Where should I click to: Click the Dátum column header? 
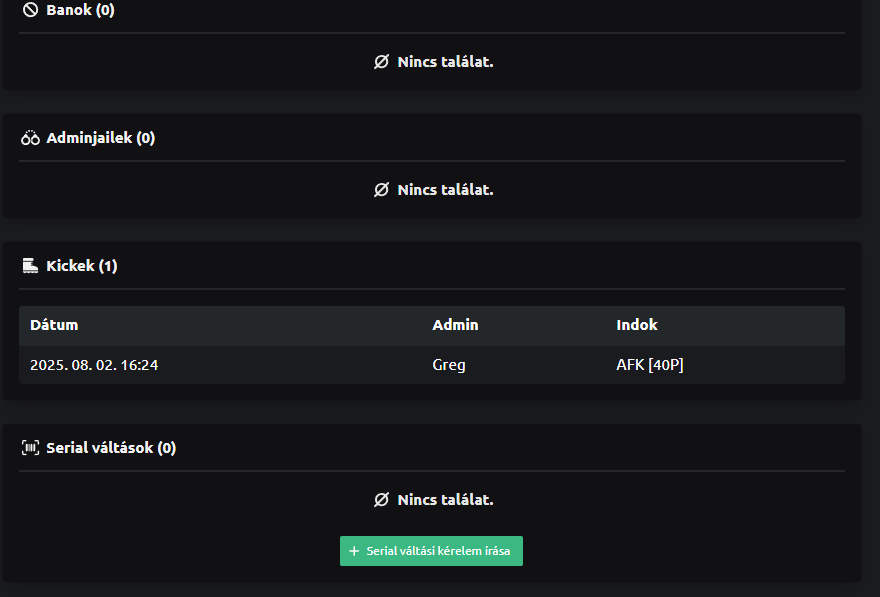54,325
